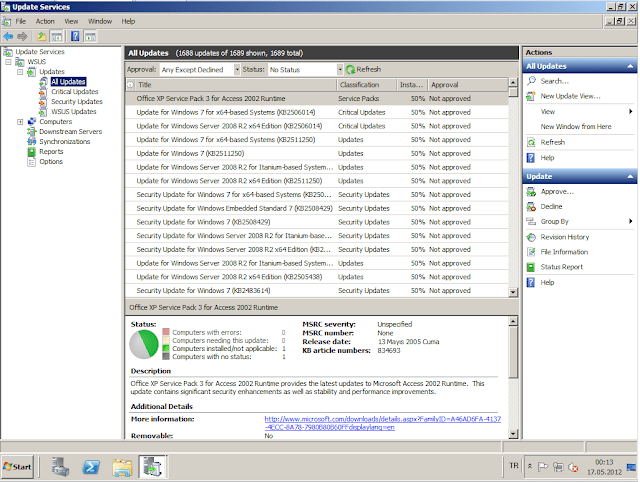Image resolution: width=640 pixels, height=482 pixels.
Task: Select Security Updates in the tree
Action: pyautogui.click(x=76, y=102)
